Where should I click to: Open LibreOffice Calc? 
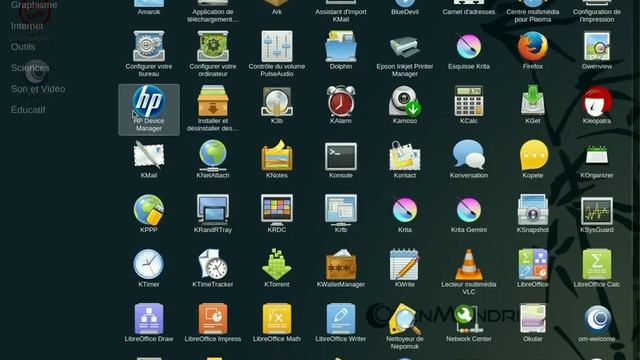[597, 269]
